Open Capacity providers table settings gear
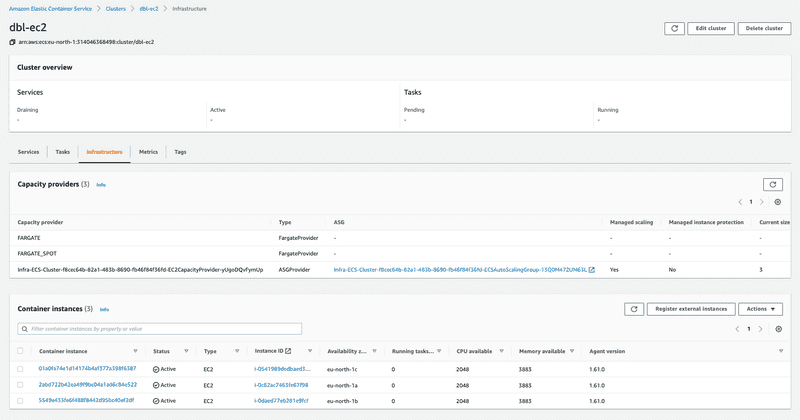 click(x=779, y=202)
